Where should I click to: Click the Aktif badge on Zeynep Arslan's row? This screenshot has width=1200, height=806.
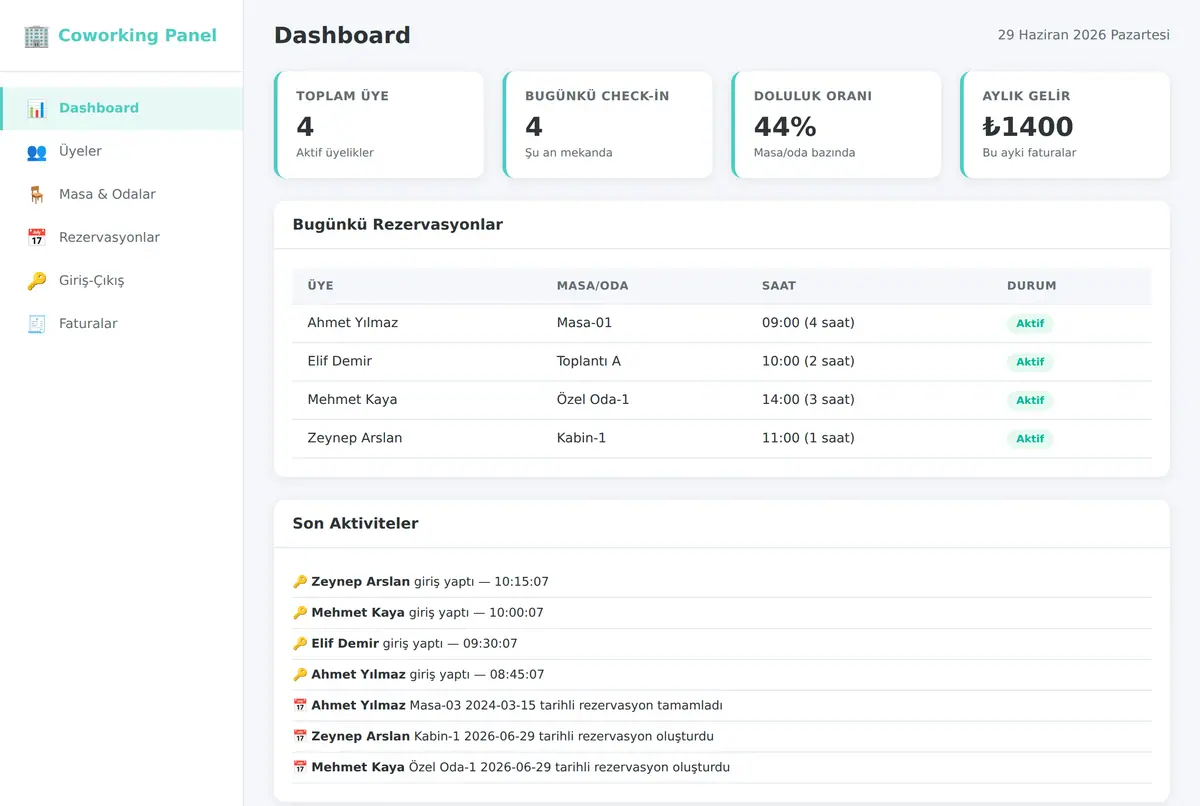[x=1030, y=439]
